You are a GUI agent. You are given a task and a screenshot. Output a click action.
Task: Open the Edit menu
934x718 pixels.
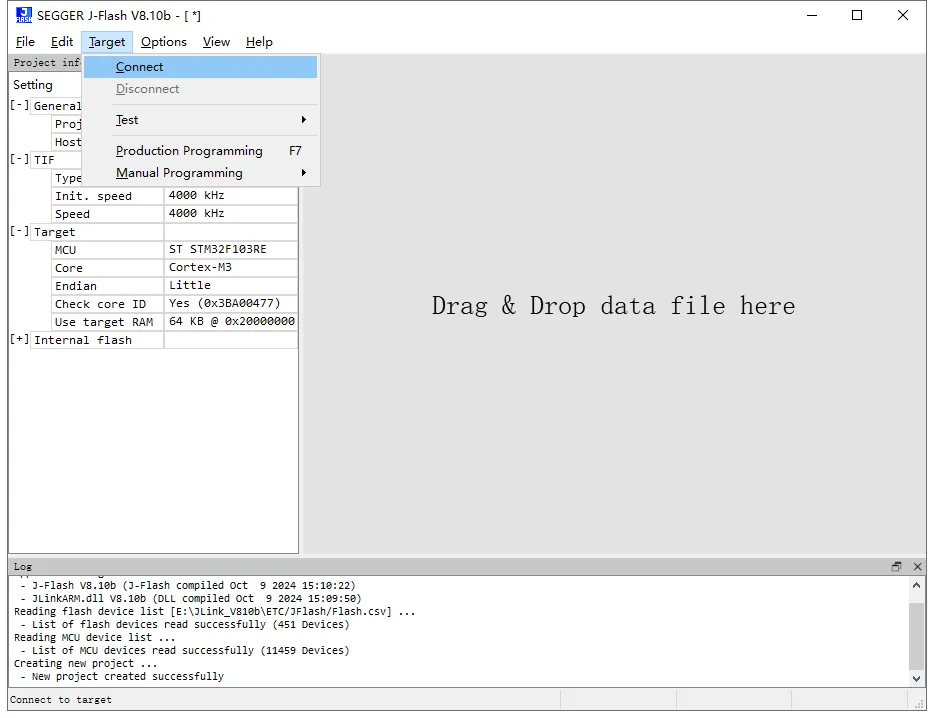62,42
